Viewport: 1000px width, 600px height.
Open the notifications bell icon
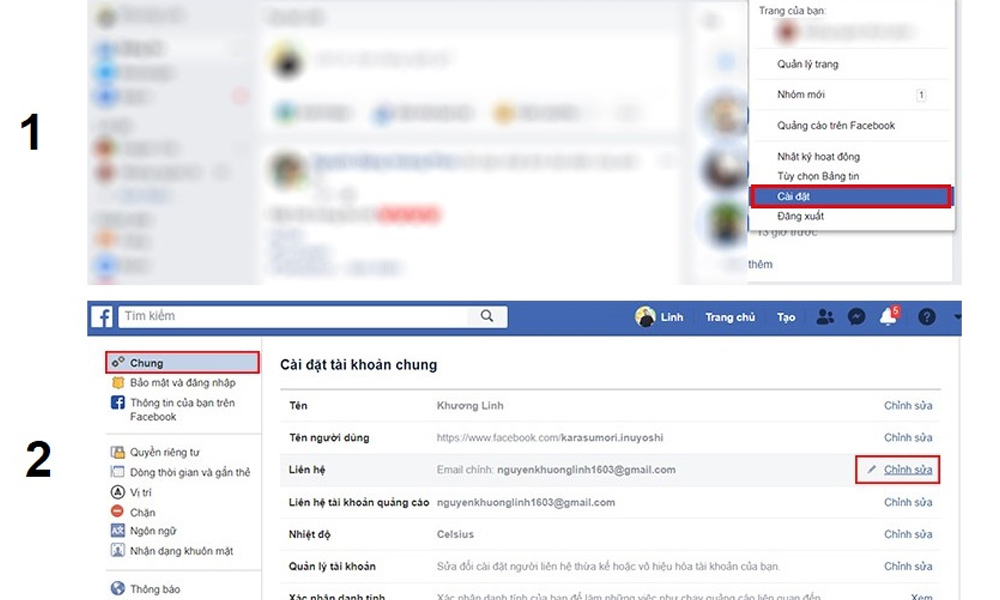(x=888, y=317)
